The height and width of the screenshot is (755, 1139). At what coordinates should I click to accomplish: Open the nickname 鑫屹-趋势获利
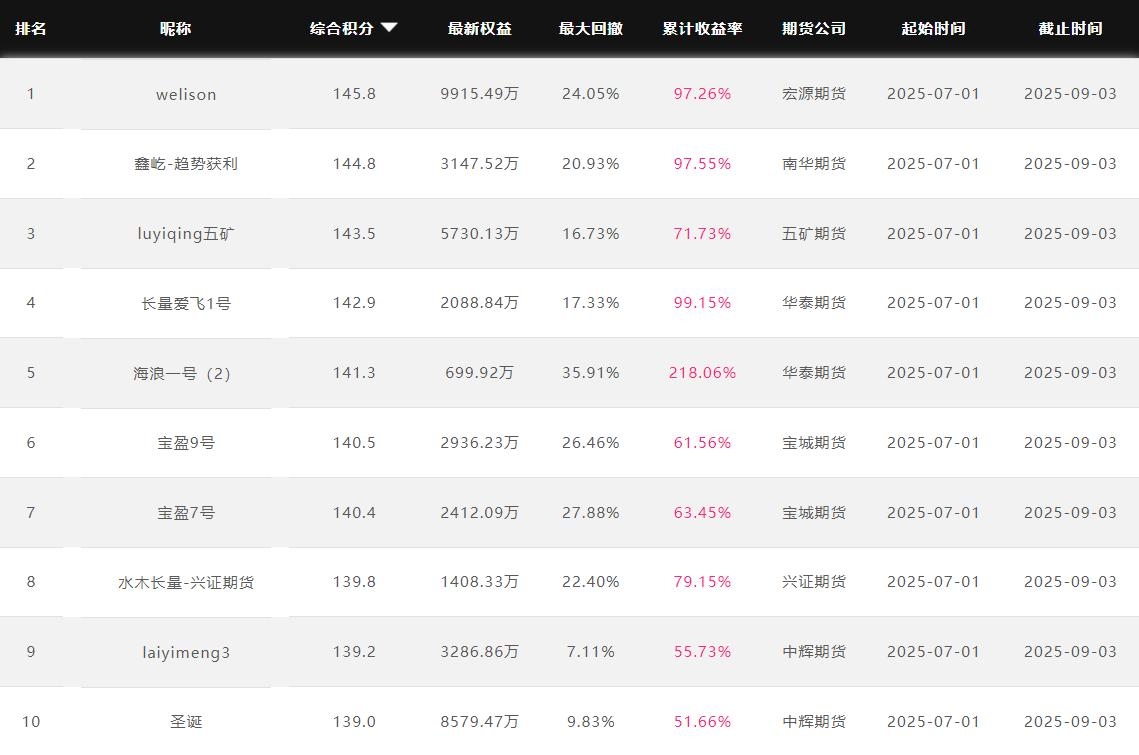[x=186, y=163]
